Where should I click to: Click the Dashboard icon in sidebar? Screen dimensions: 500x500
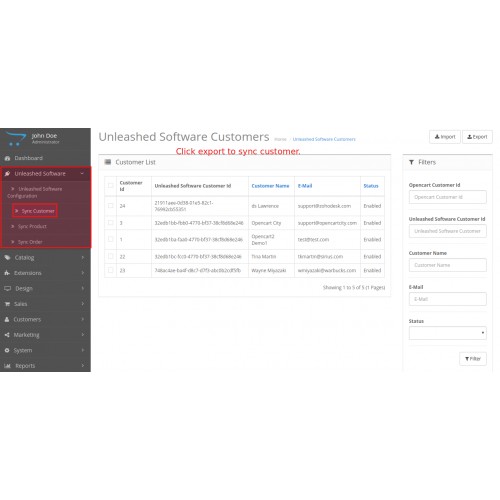point(7,158)
